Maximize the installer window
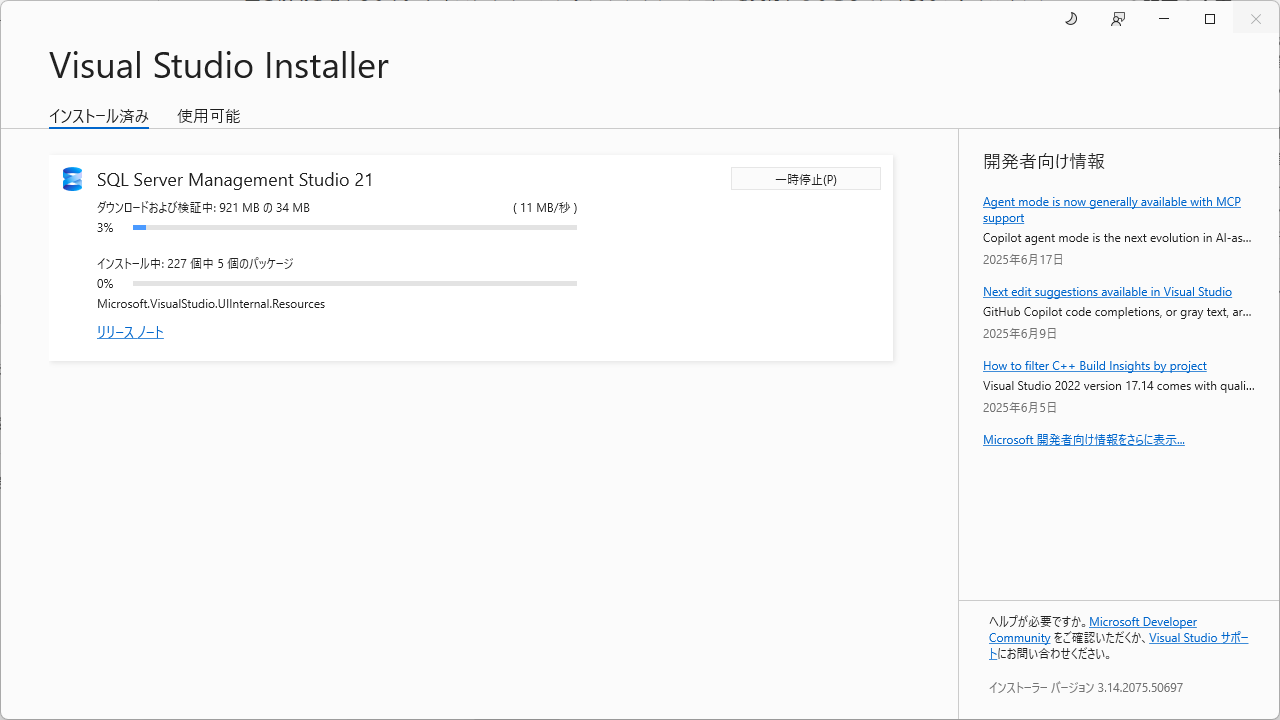 [x=1210, y=19]
